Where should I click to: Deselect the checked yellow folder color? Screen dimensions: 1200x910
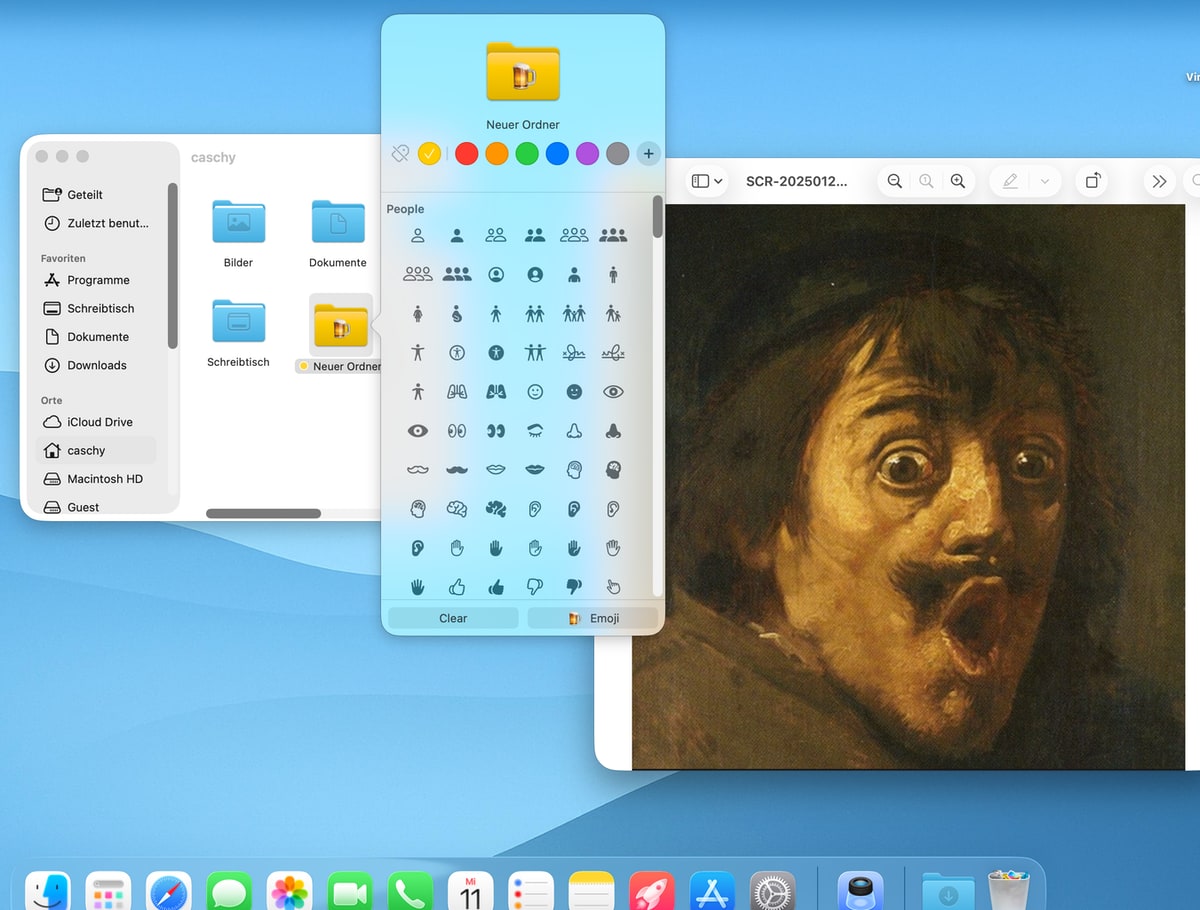(x=429, y=154)
